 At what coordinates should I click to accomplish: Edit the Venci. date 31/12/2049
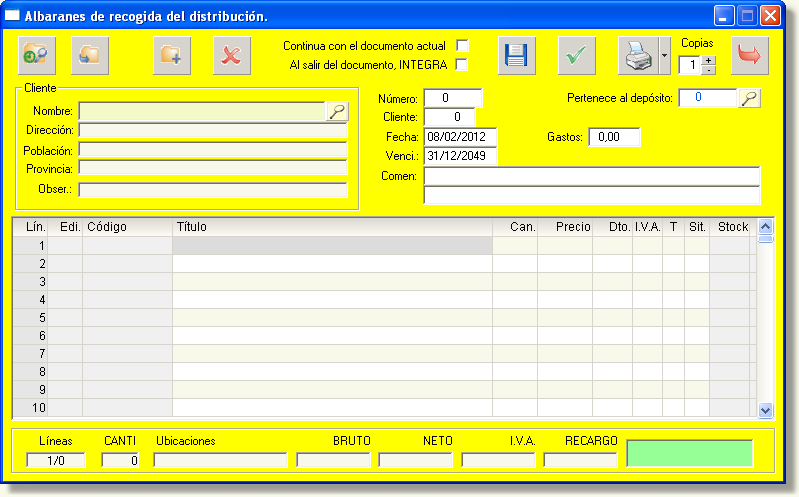[460, 156]
